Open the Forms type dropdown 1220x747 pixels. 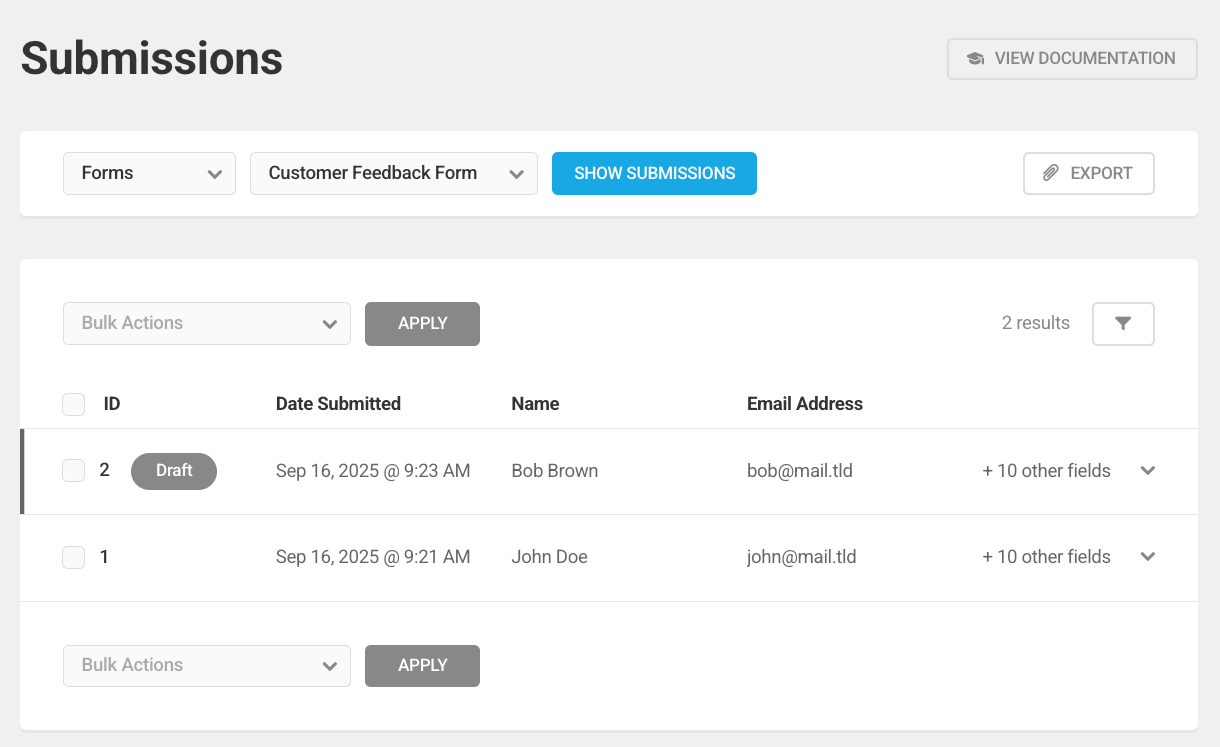[x=149, y=173]
